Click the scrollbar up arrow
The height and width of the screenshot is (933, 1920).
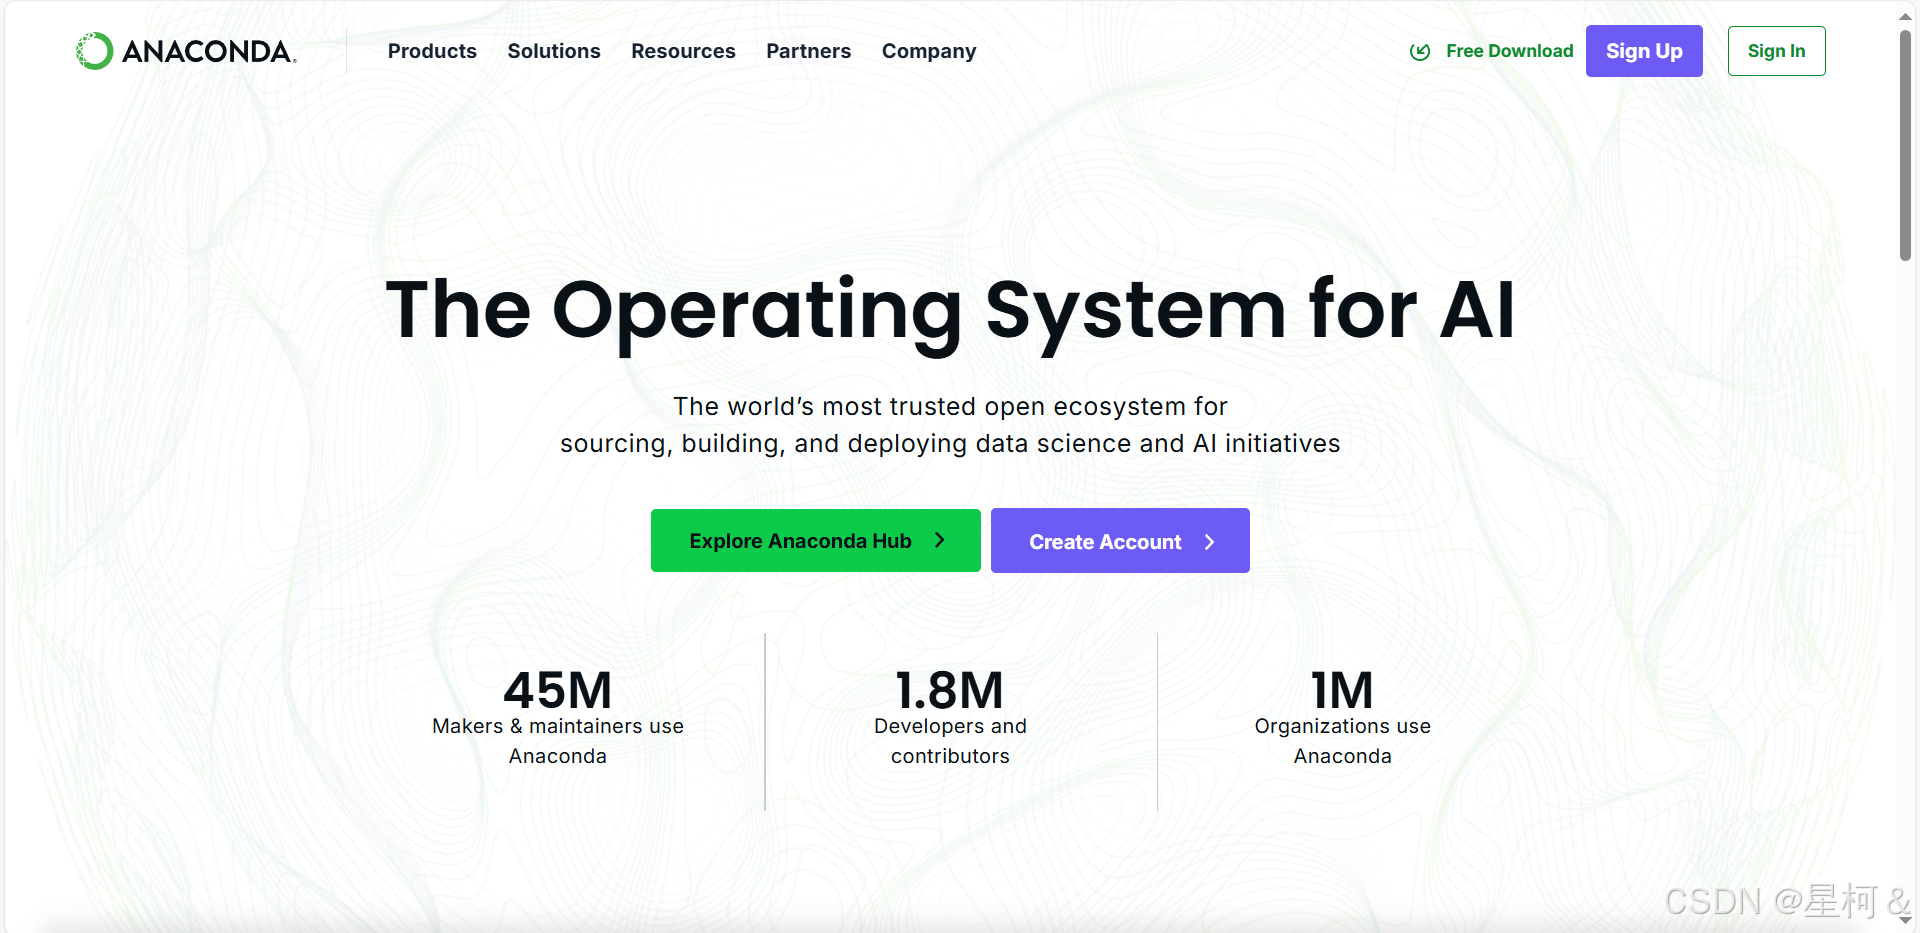click(1906, 16)
